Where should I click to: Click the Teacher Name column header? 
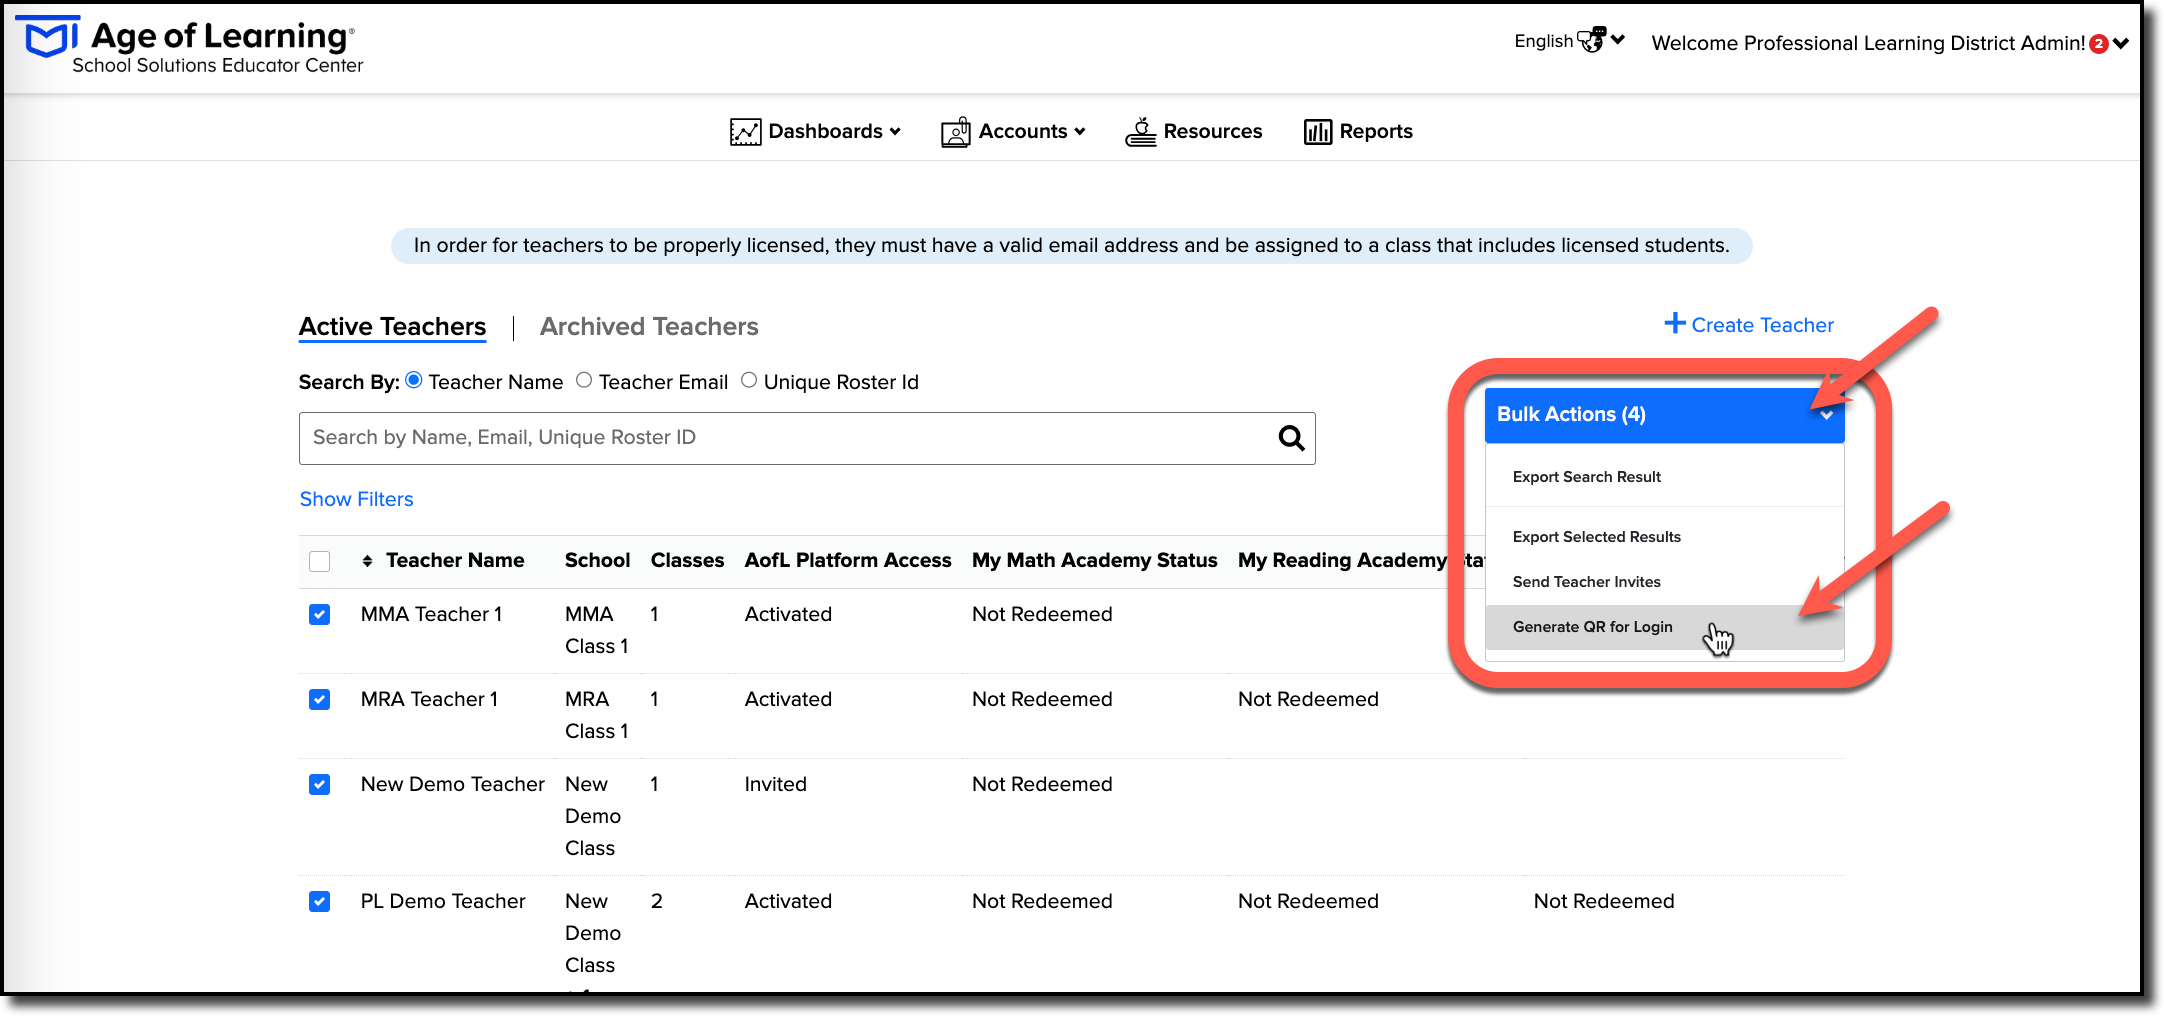(455, 561)
